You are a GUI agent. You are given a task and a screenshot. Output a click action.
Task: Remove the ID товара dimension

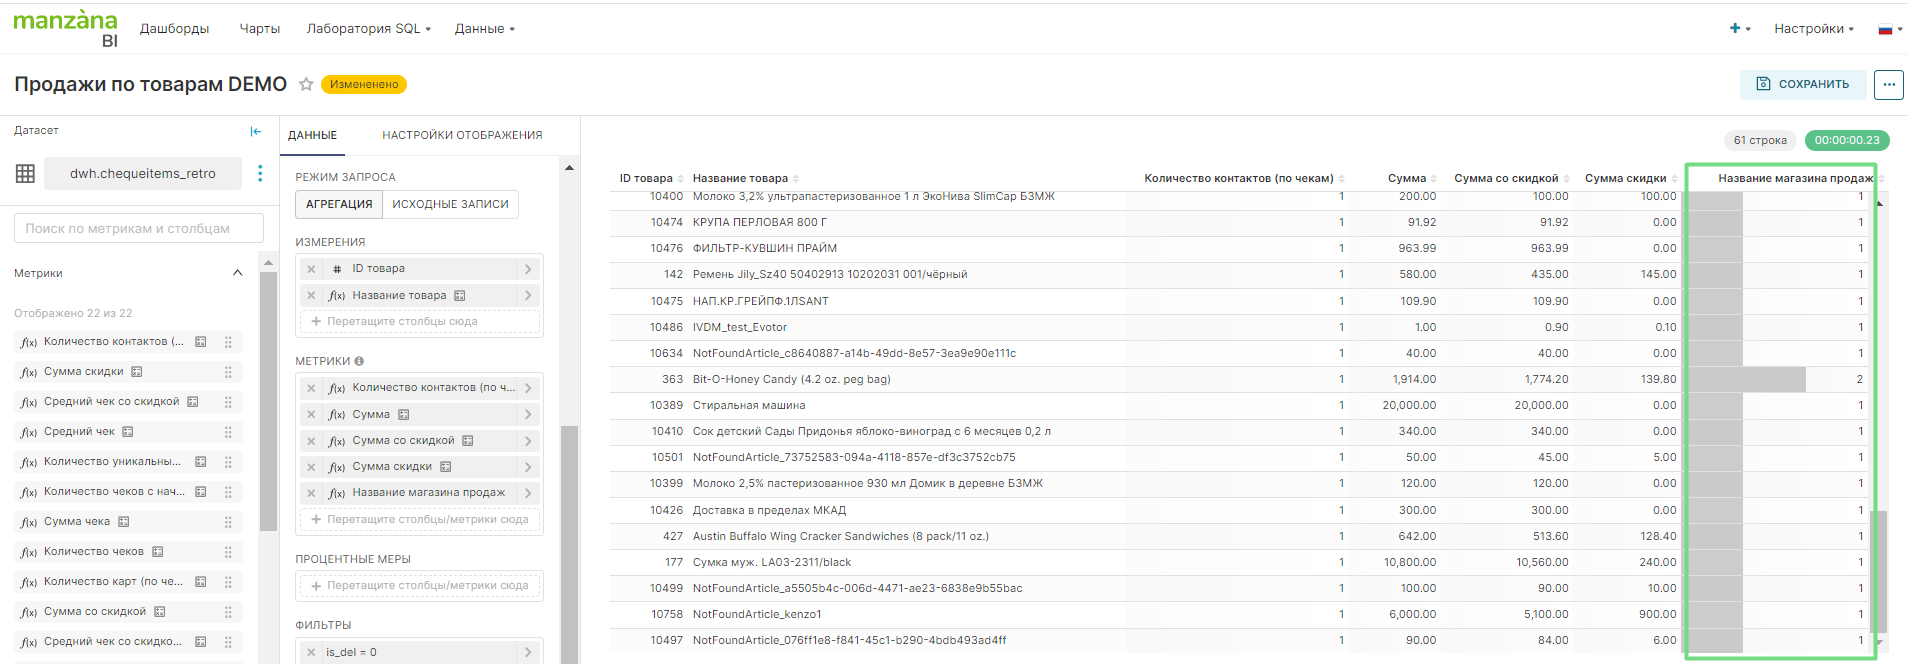[311, 269]
